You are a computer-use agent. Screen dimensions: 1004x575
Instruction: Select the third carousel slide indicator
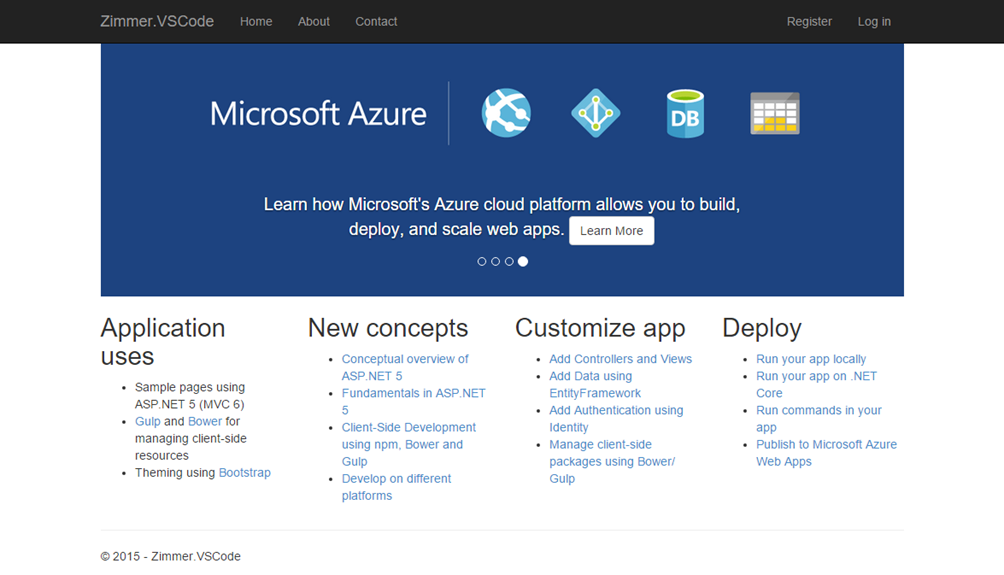pos(509,261)
